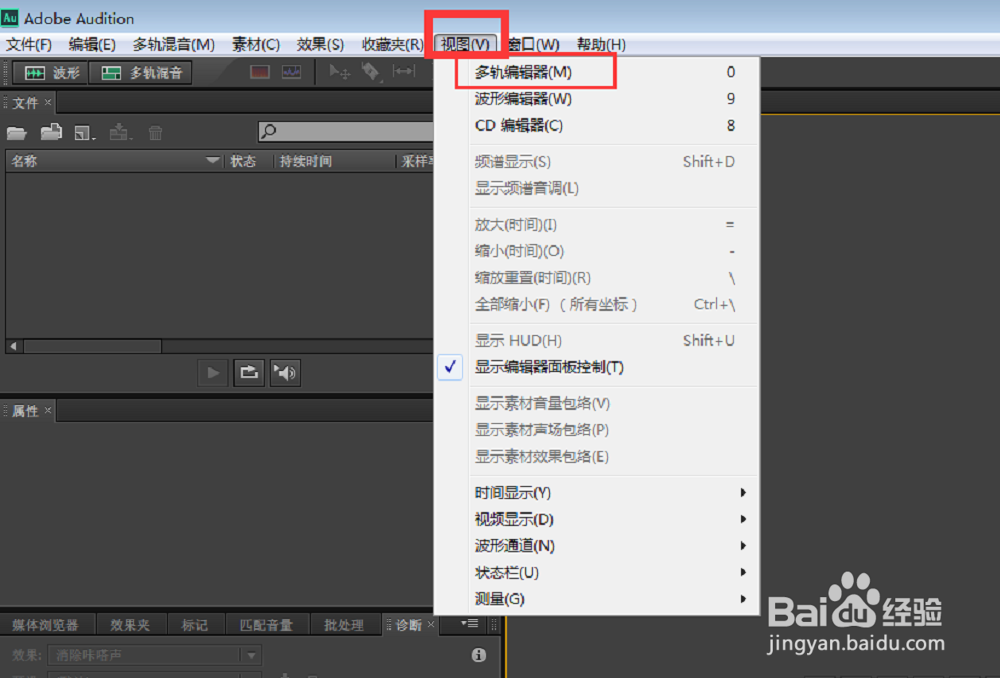1000x678 pixels.
Task: Switch to the 媒体浏览器 tab
Action: coord(45,625)
